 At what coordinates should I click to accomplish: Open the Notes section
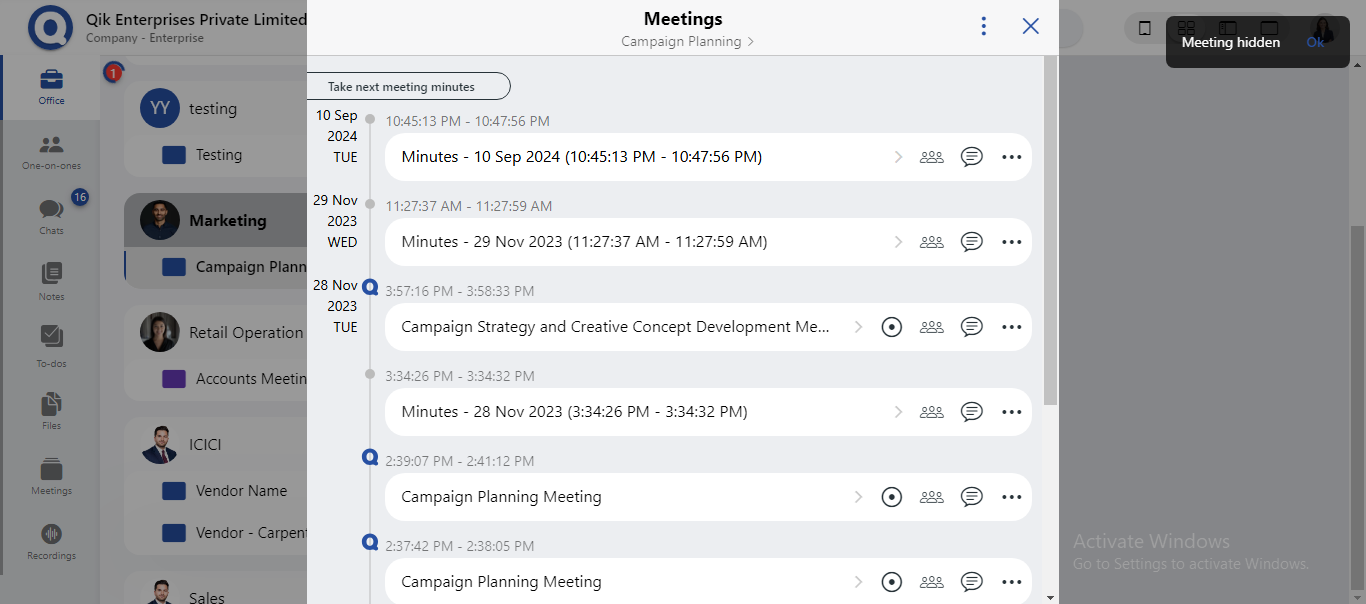click(50, 280)
